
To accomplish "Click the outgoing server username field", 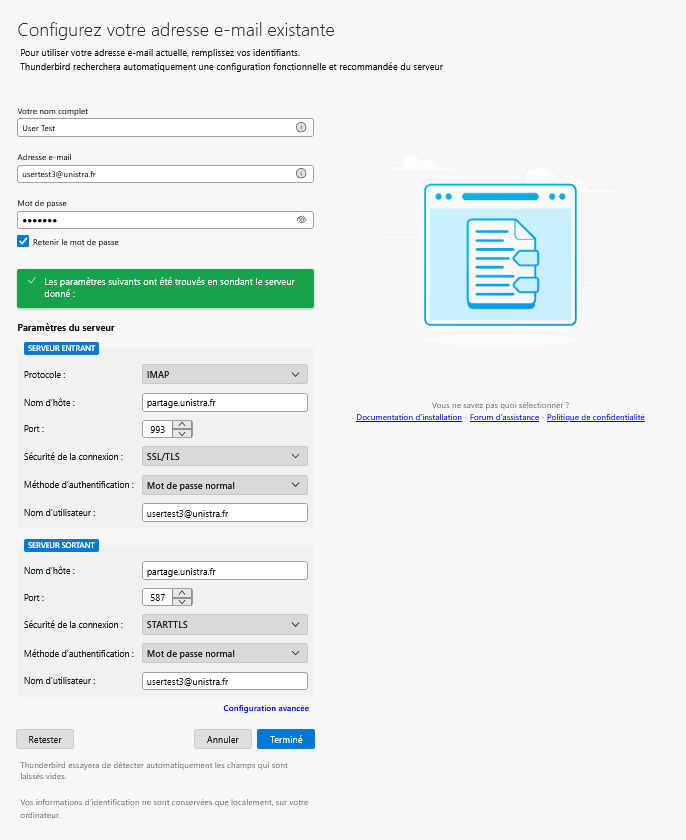I will (x=225, y=681).
